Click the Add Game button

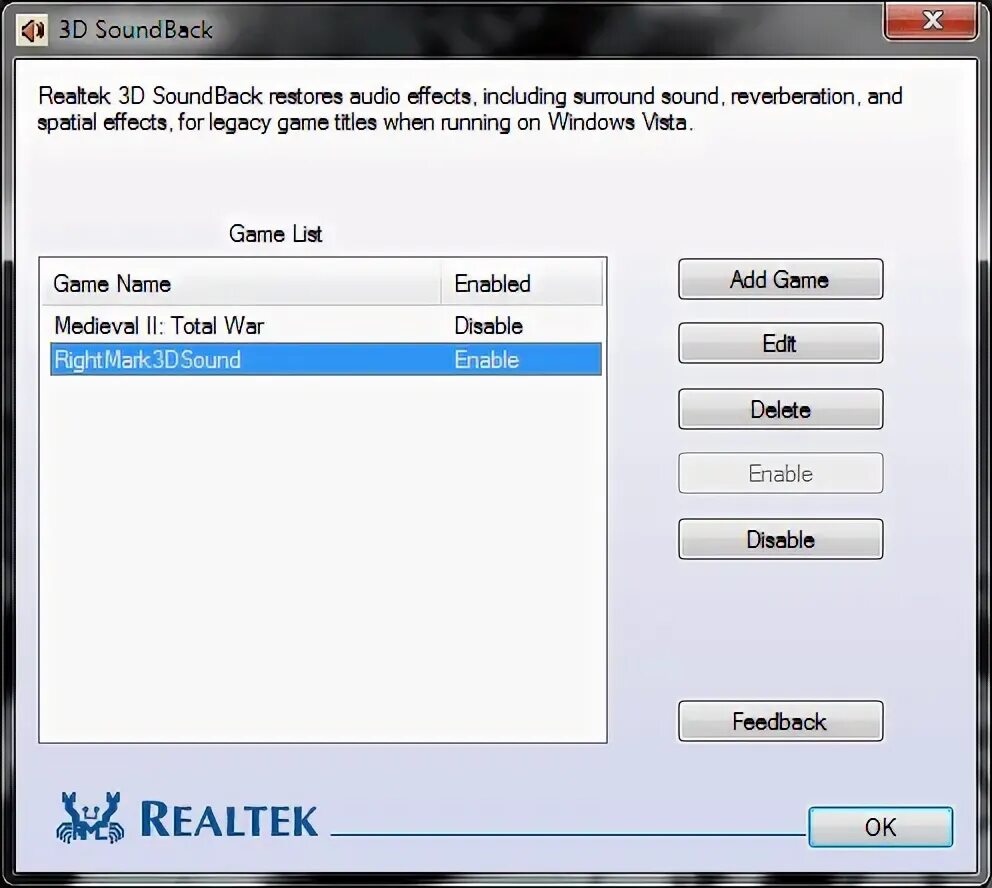(780, 279)
